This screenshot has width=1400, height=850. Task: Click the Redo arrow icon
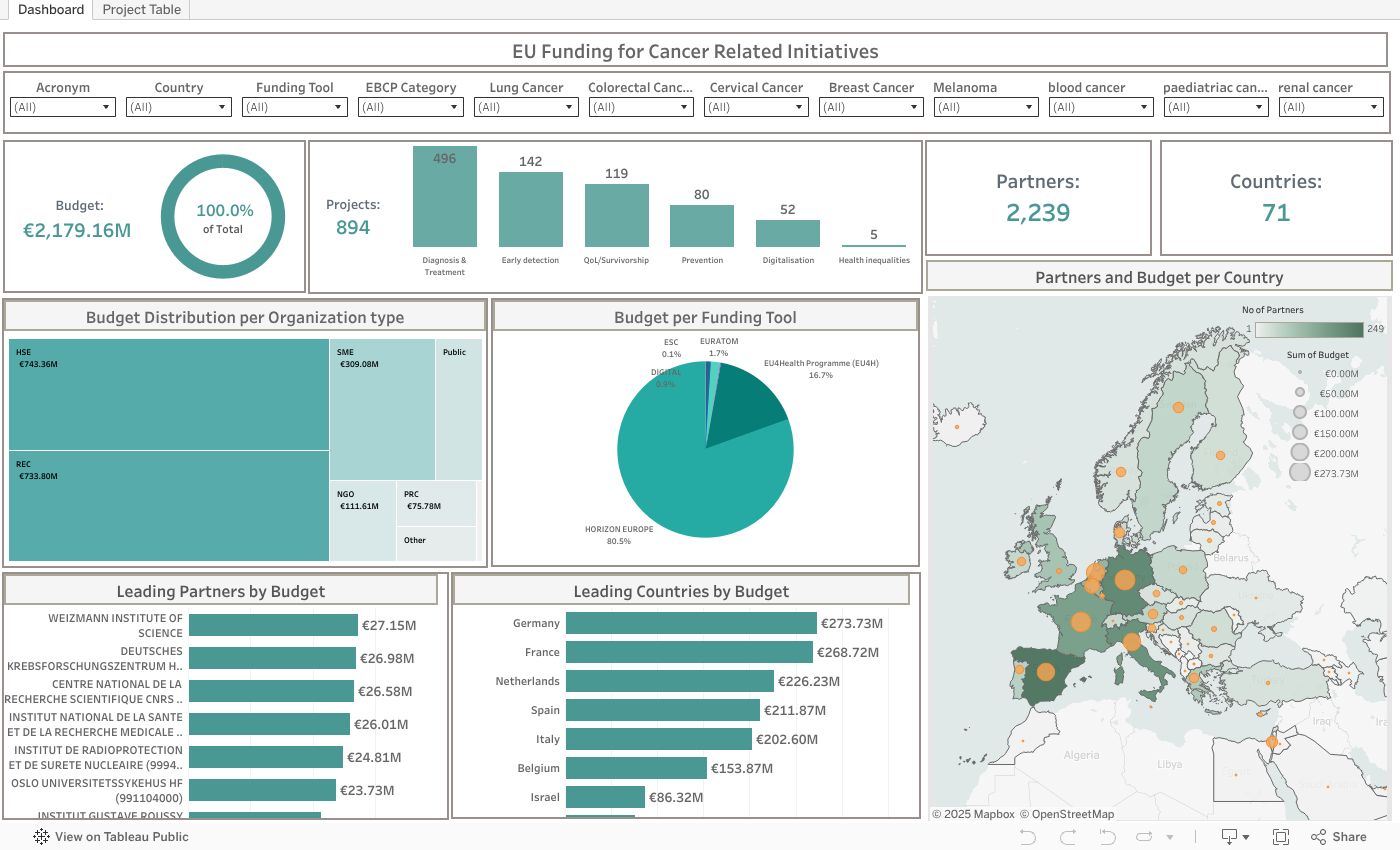(x=1068, y=837)
